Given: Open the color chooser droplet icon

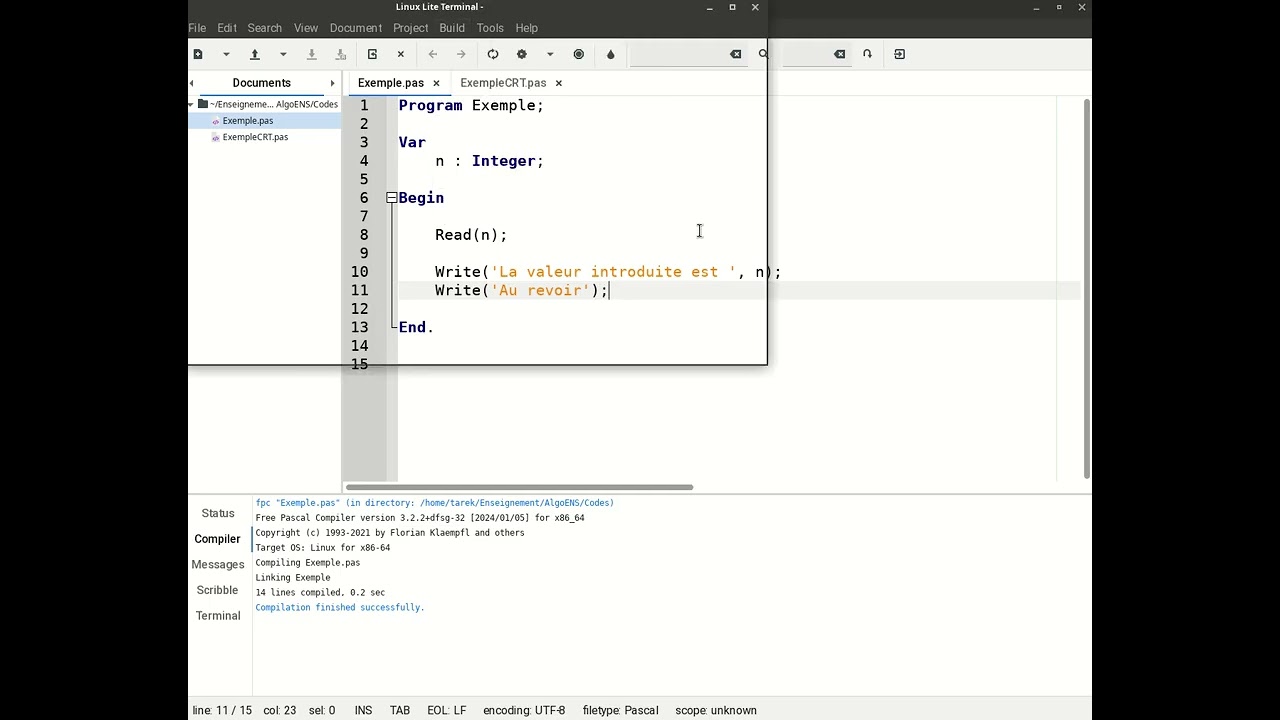Looking at the screenshot, I should click(611, 54).
